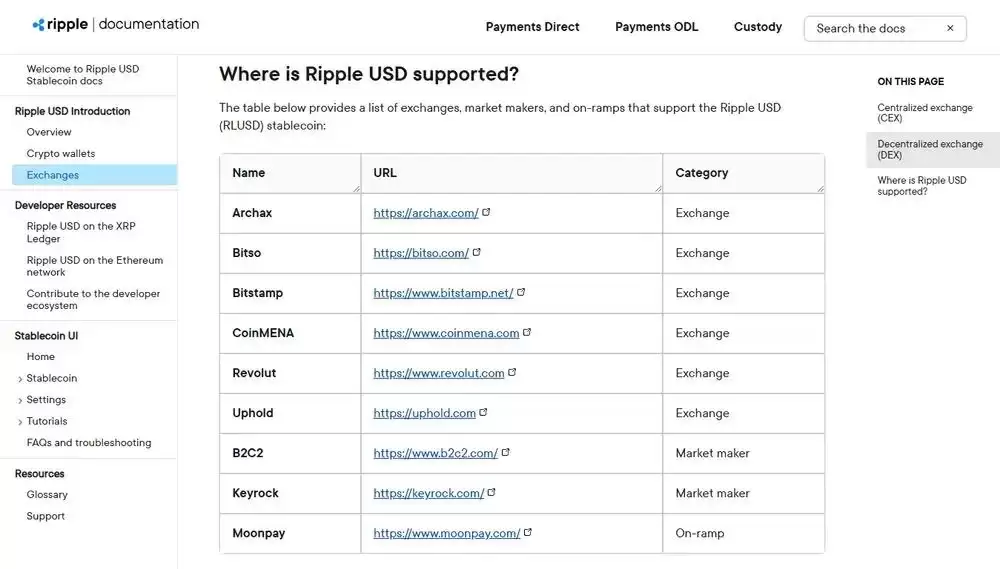1000x569 pixels.
Task: Click external link icon next to coinmena.com
Action: coord(527,332)
